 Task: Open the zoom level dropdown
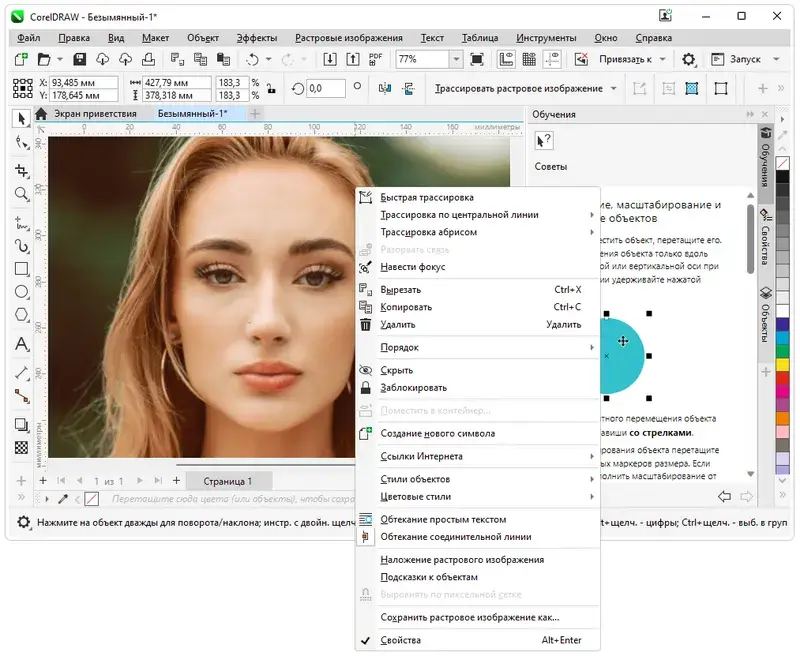pyautogui.click(x=457, y=58)
